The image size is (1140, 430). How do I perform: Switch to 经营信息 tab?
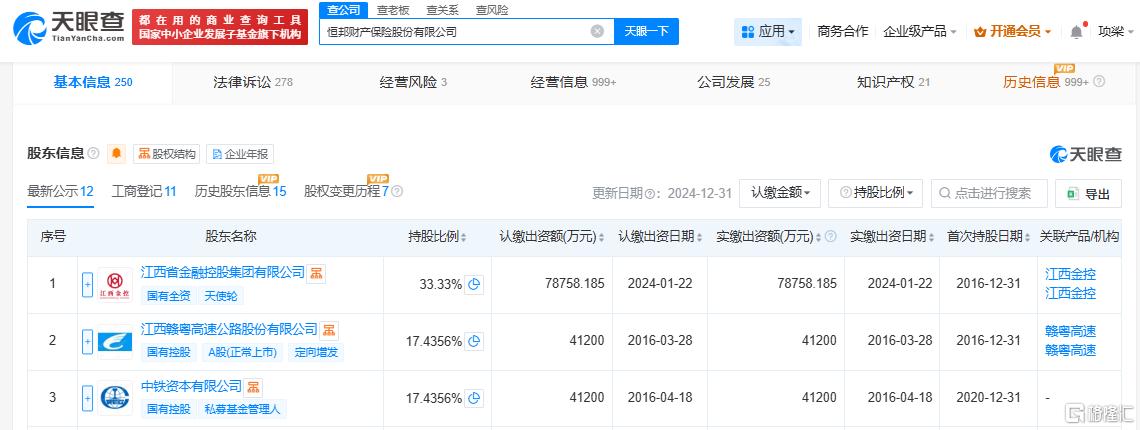tap(573, 82)
